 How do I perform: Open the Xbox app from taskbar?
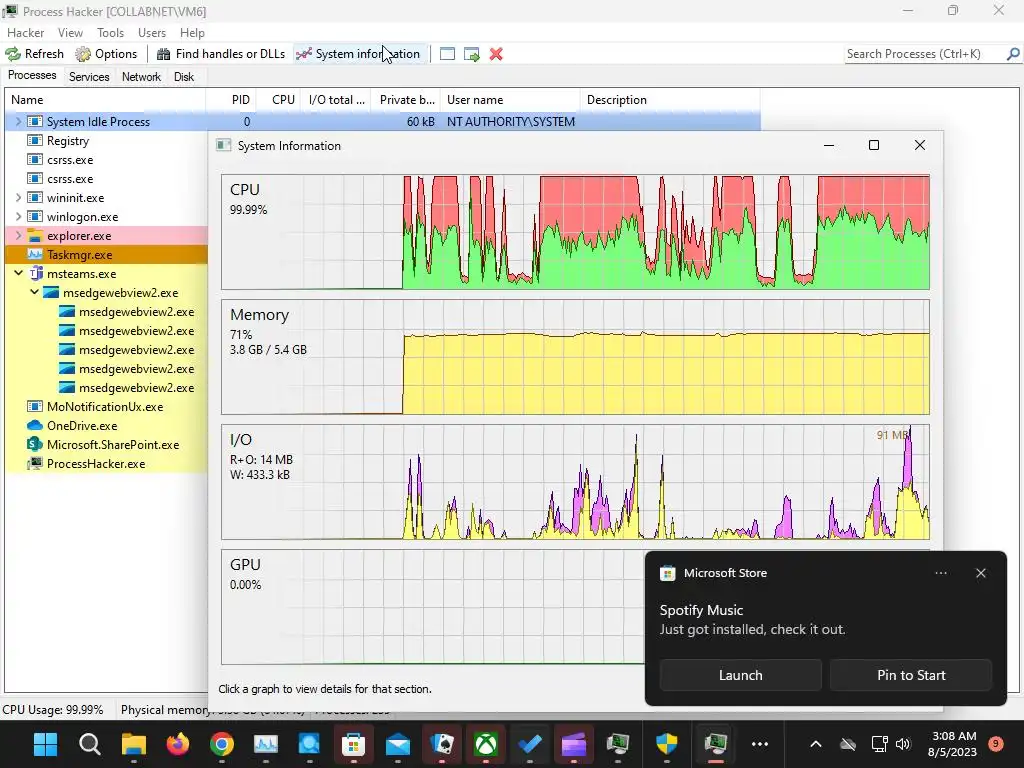[486, 744]
